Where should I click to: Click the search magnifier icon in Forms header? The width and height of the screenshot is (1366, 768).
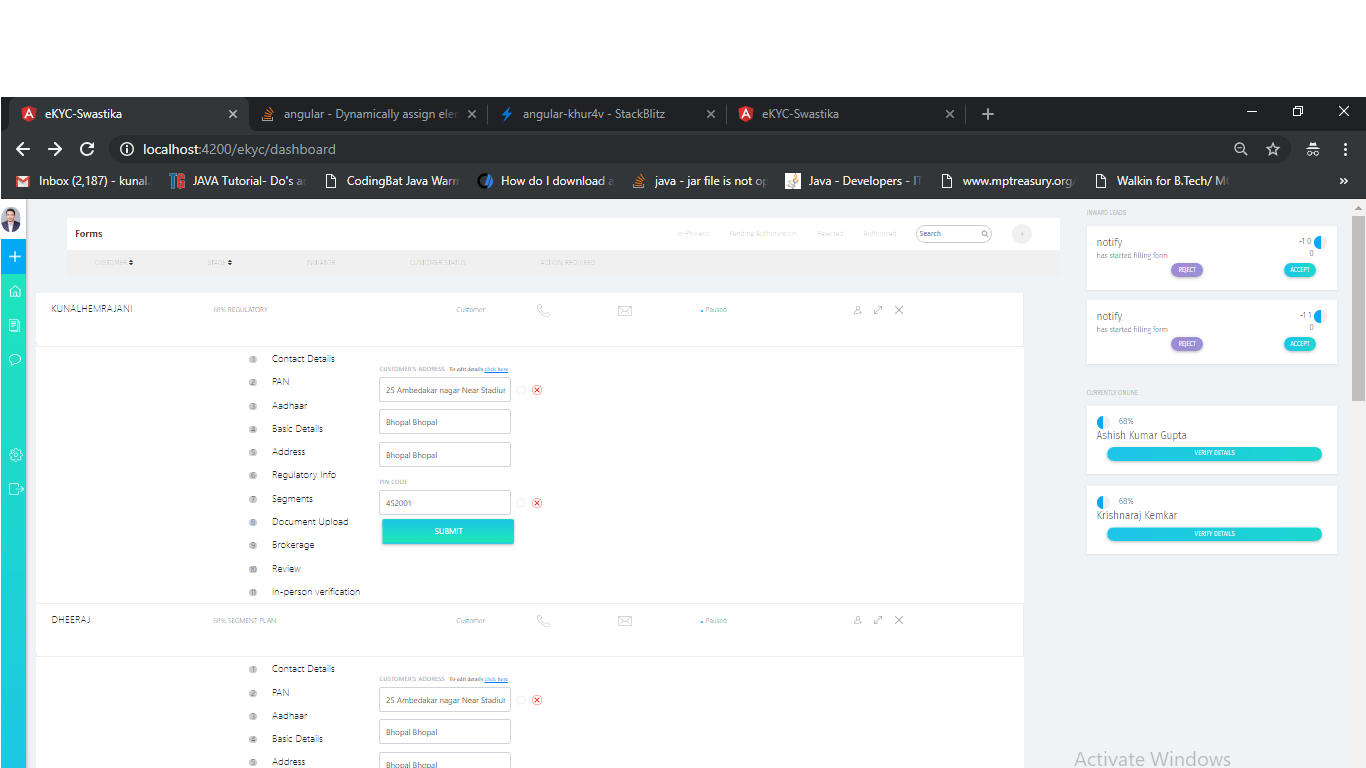tap(984, 234)
